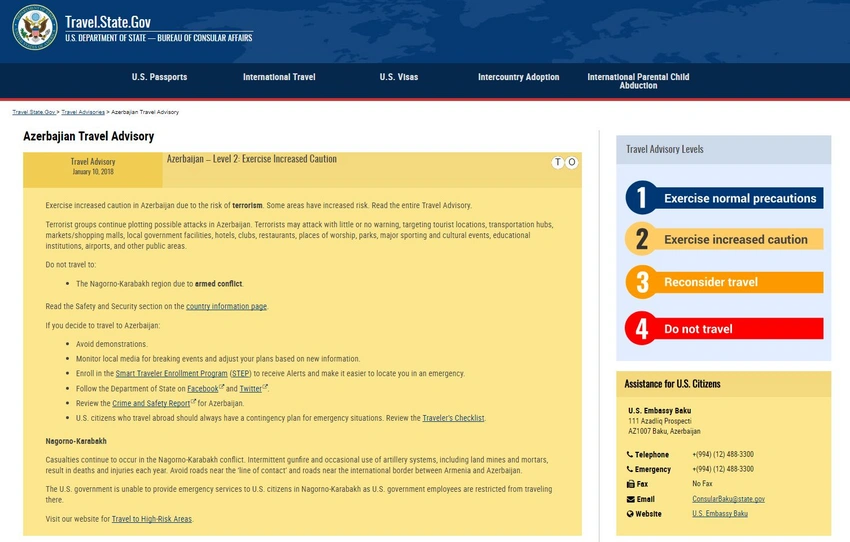The height and width of the screenshot is (542, 850).
Task: Open the U.S. Passports menu
Action: pos(159,77)
